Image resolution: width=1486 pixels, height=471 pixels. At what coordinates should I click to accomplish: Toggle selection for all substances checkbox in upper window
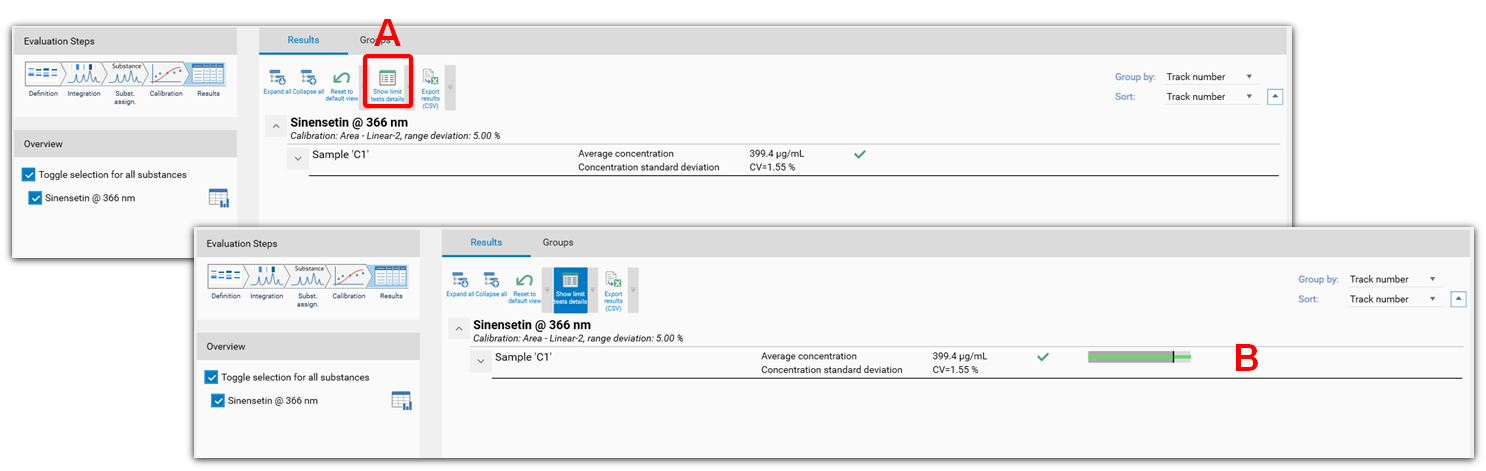(30, 175)
